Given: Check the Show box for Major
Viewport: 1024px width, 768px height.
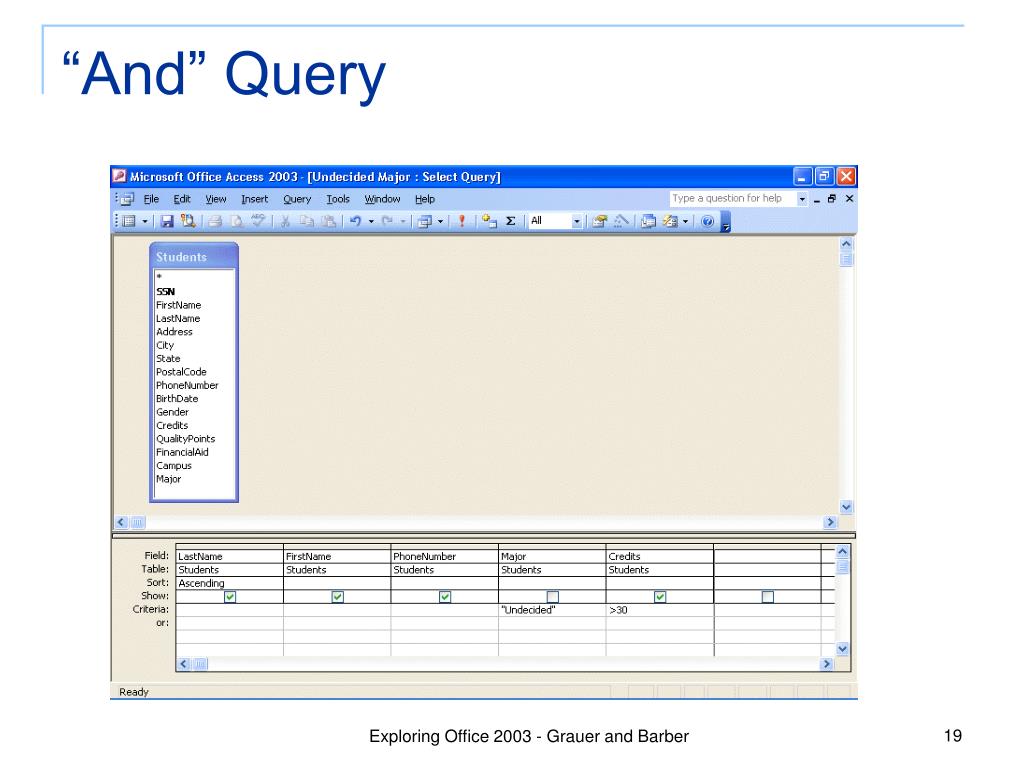Looking at the screenshot, I should pos(553,596).
